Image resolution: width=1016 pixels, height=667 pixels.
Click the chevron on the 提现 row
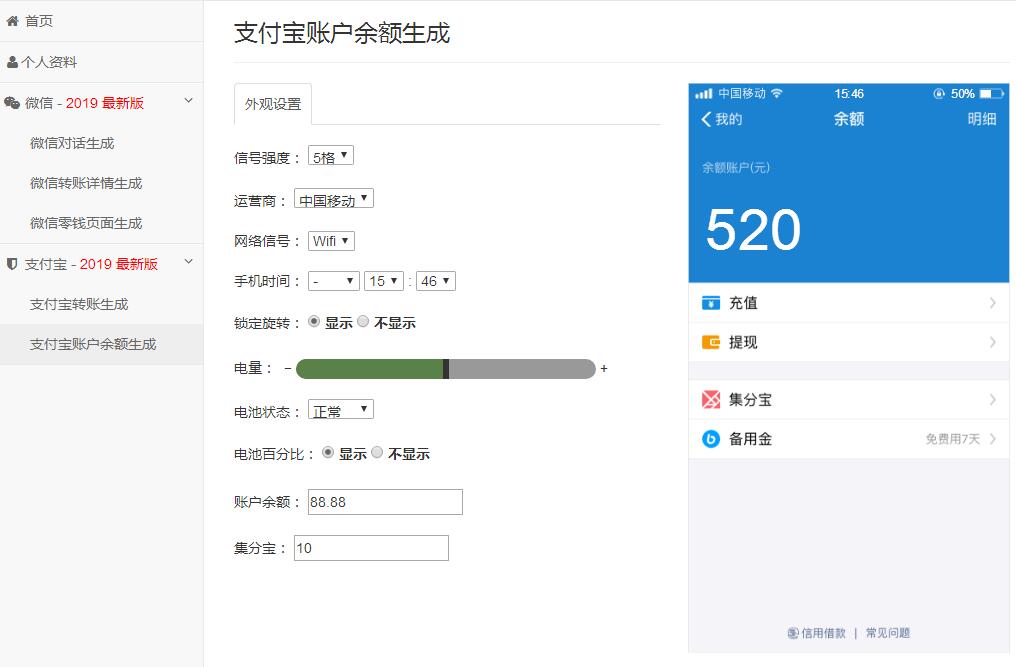click(x=993, y=342)
